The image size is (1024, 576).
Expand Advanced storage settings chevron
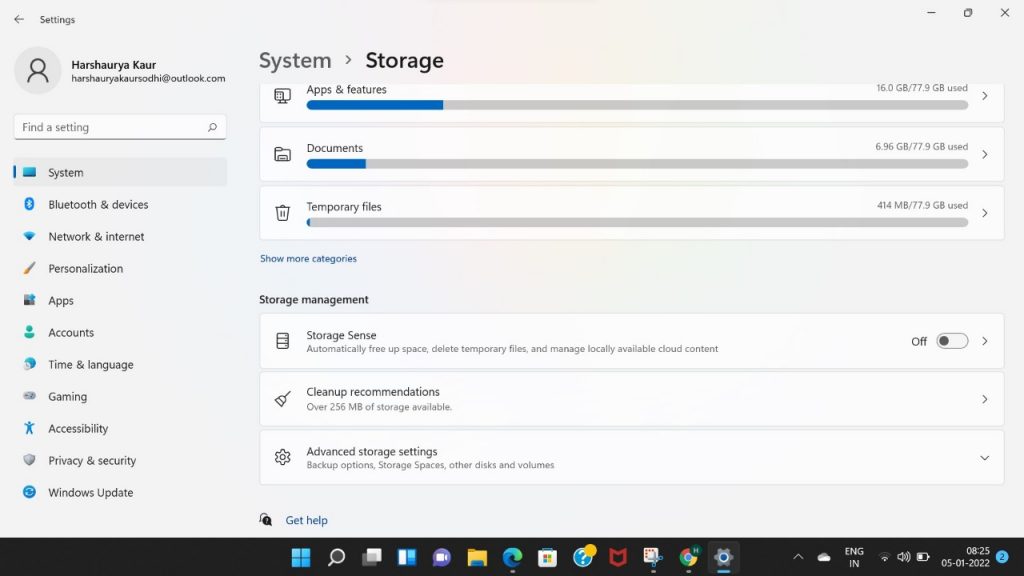click(984, 458)
